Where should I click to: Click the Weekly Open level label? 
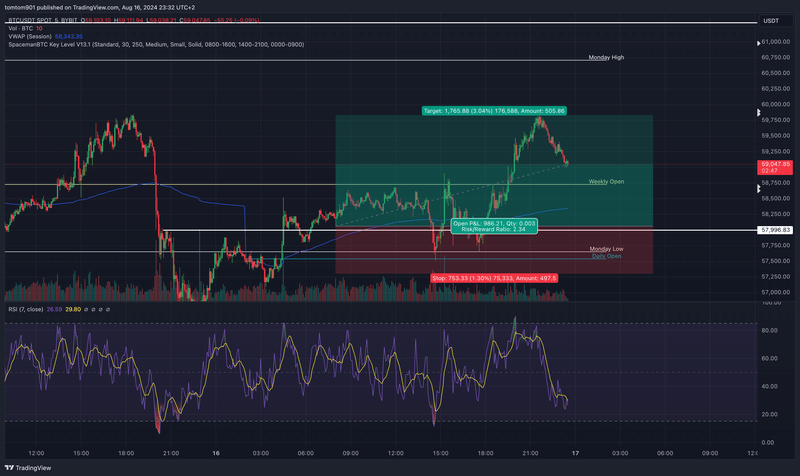coord(606,182)
